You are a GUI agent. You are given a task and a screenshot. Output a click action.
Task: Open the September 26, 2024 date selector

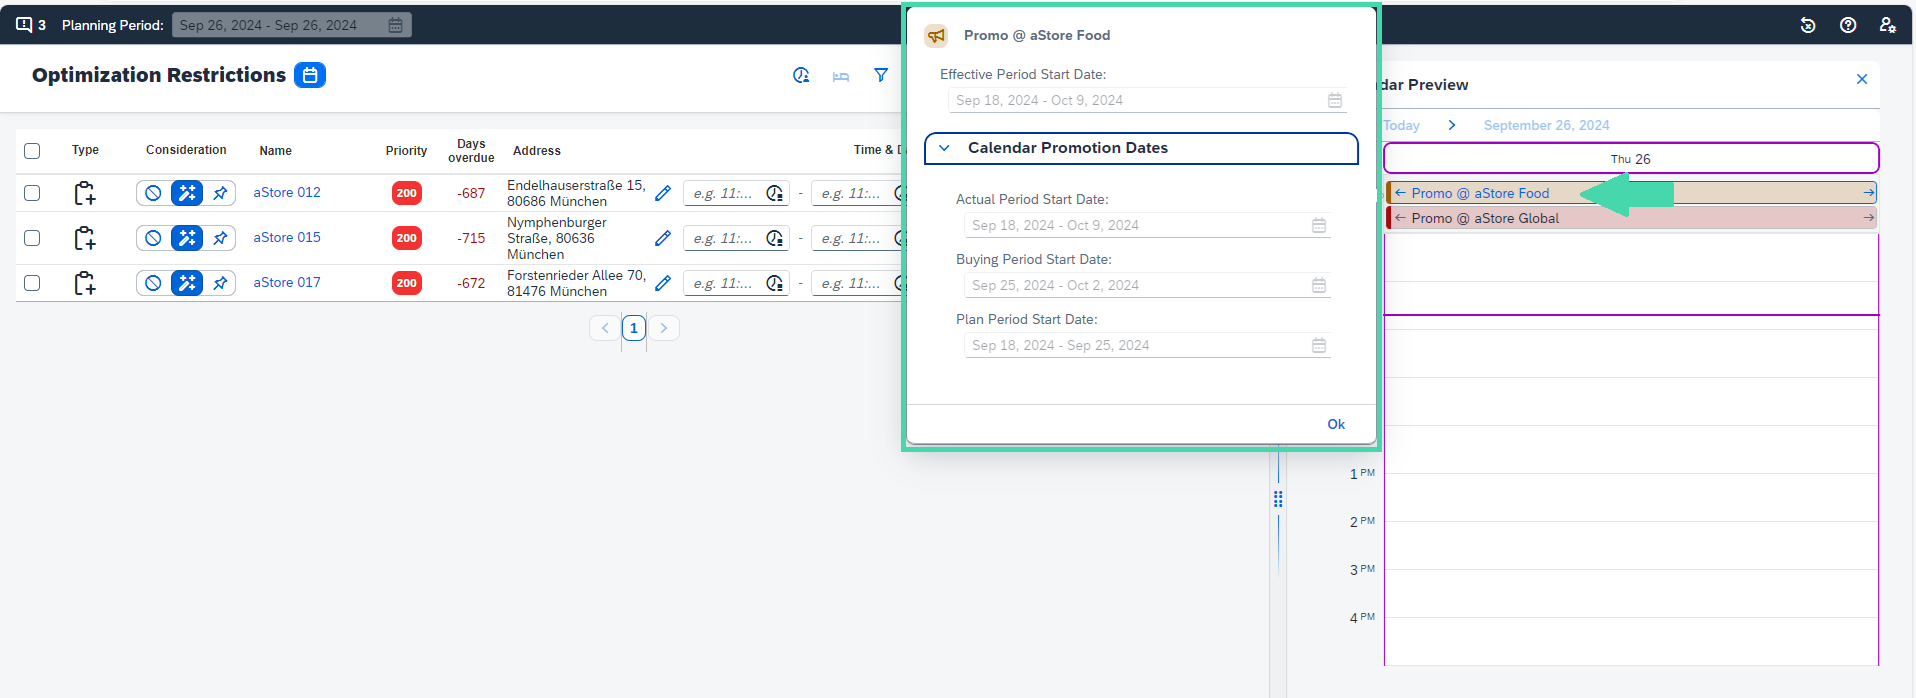tap(1546, 125)
